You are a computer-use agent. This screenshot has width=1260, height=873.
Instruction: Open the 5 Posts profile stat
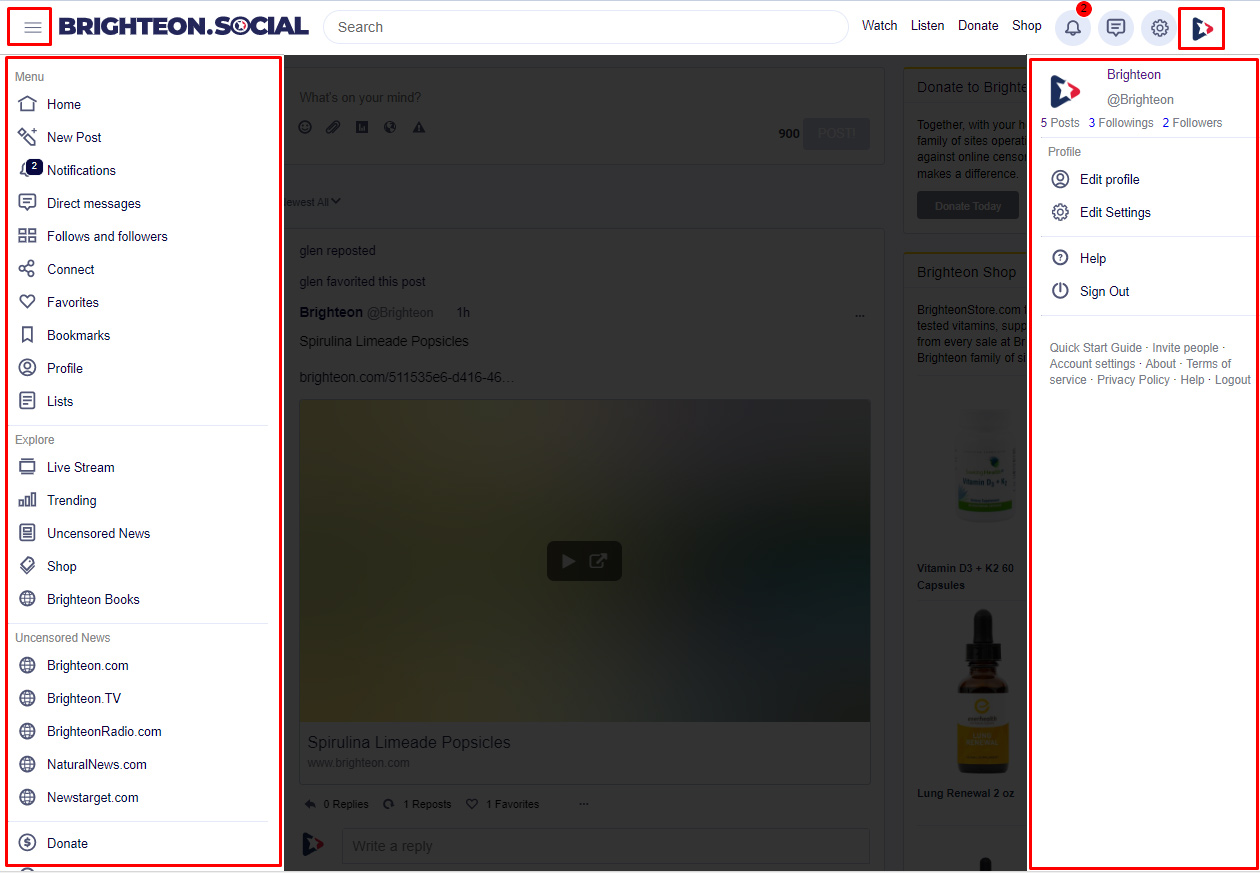pyautogui.click(x=1060, y=123)
